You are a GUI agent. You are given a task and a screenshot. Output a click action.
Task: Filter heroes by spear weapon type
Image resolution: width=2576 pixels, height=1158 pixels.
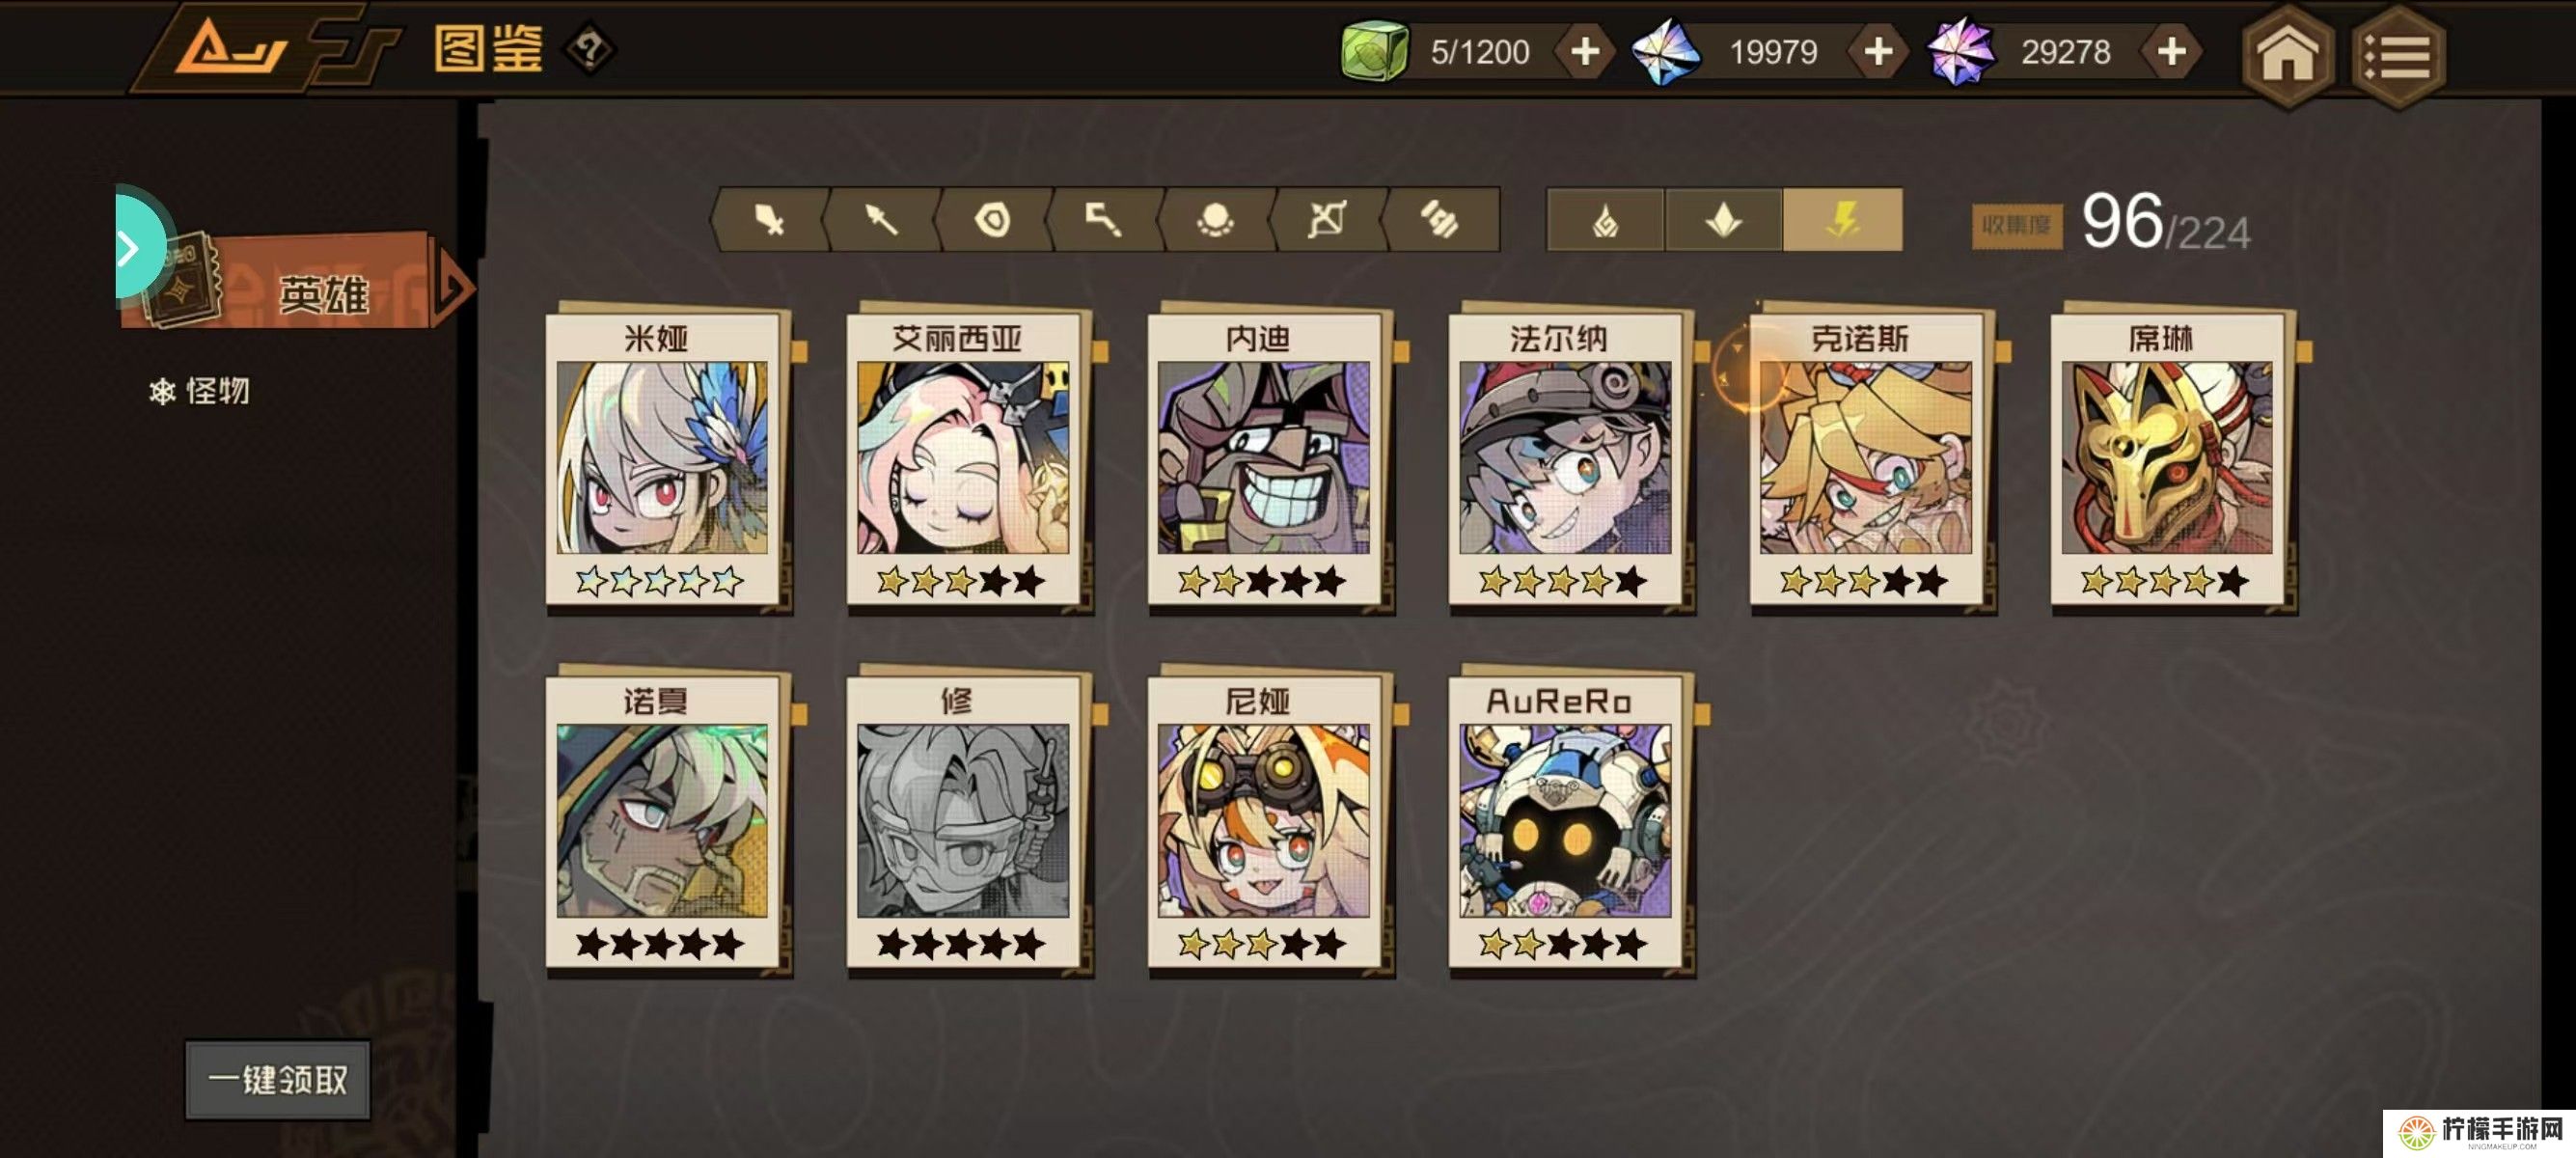click(882, 220)
